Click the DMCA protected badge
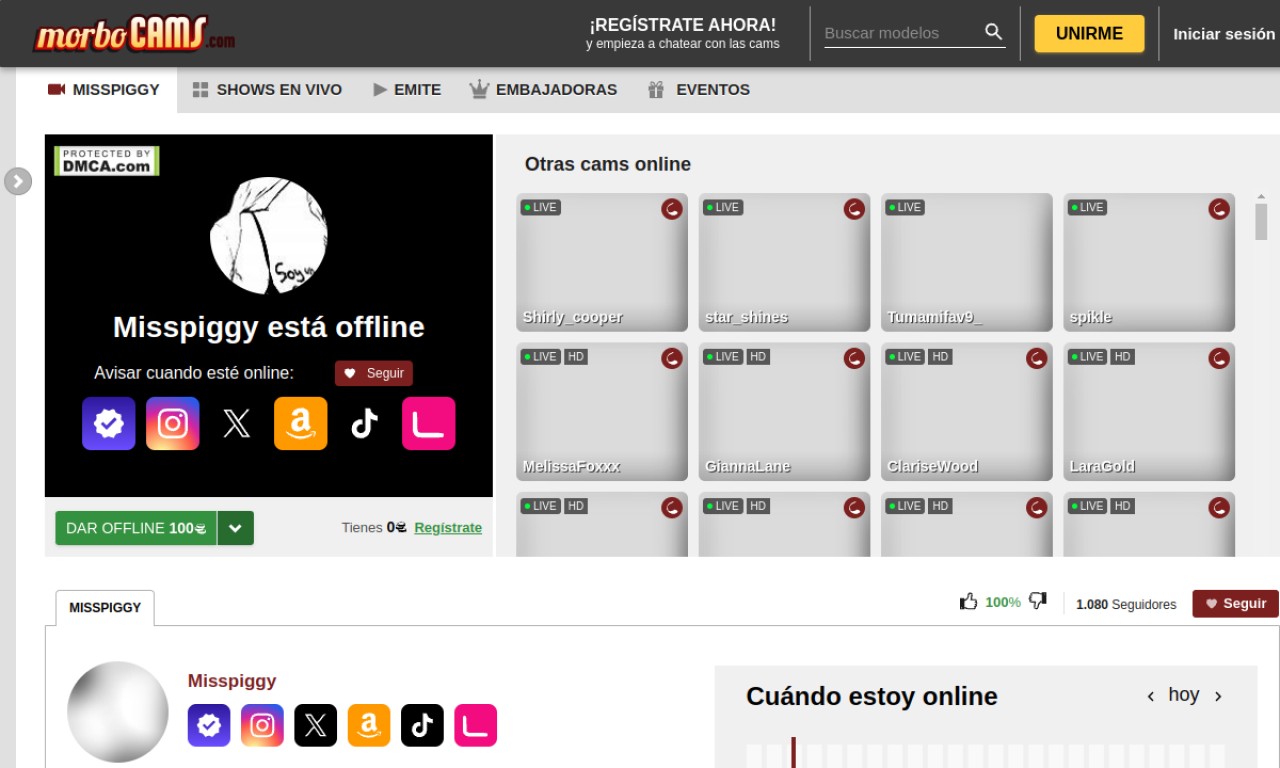The height and width of the screenshot is (768, 1280). (x=107, y=161)
